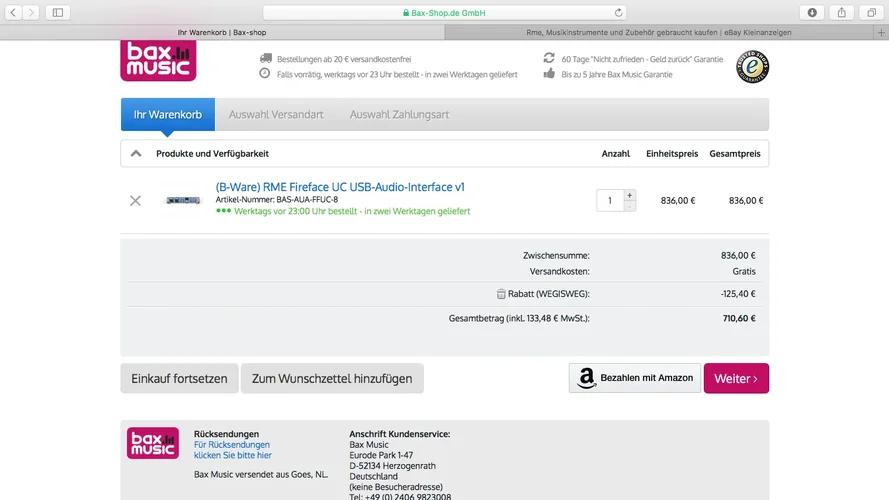Go back with Safari back arrow
The height and width of the screenshot is (500, 889).
[13, 12]
